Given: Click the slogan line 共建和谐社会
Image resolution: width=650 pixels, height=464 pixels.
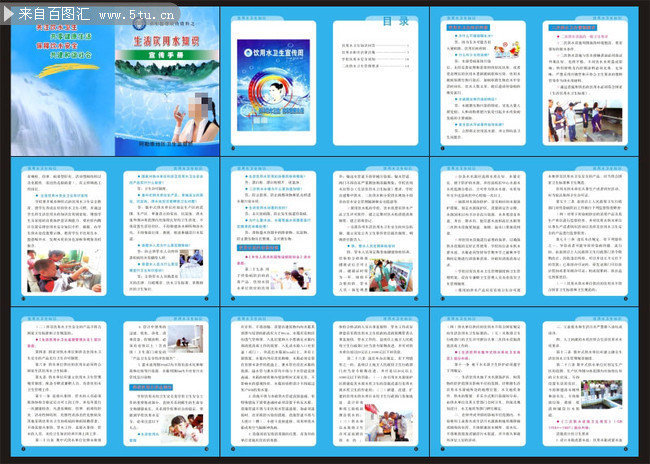Looking at the screenshot, I should pos(70,55).
